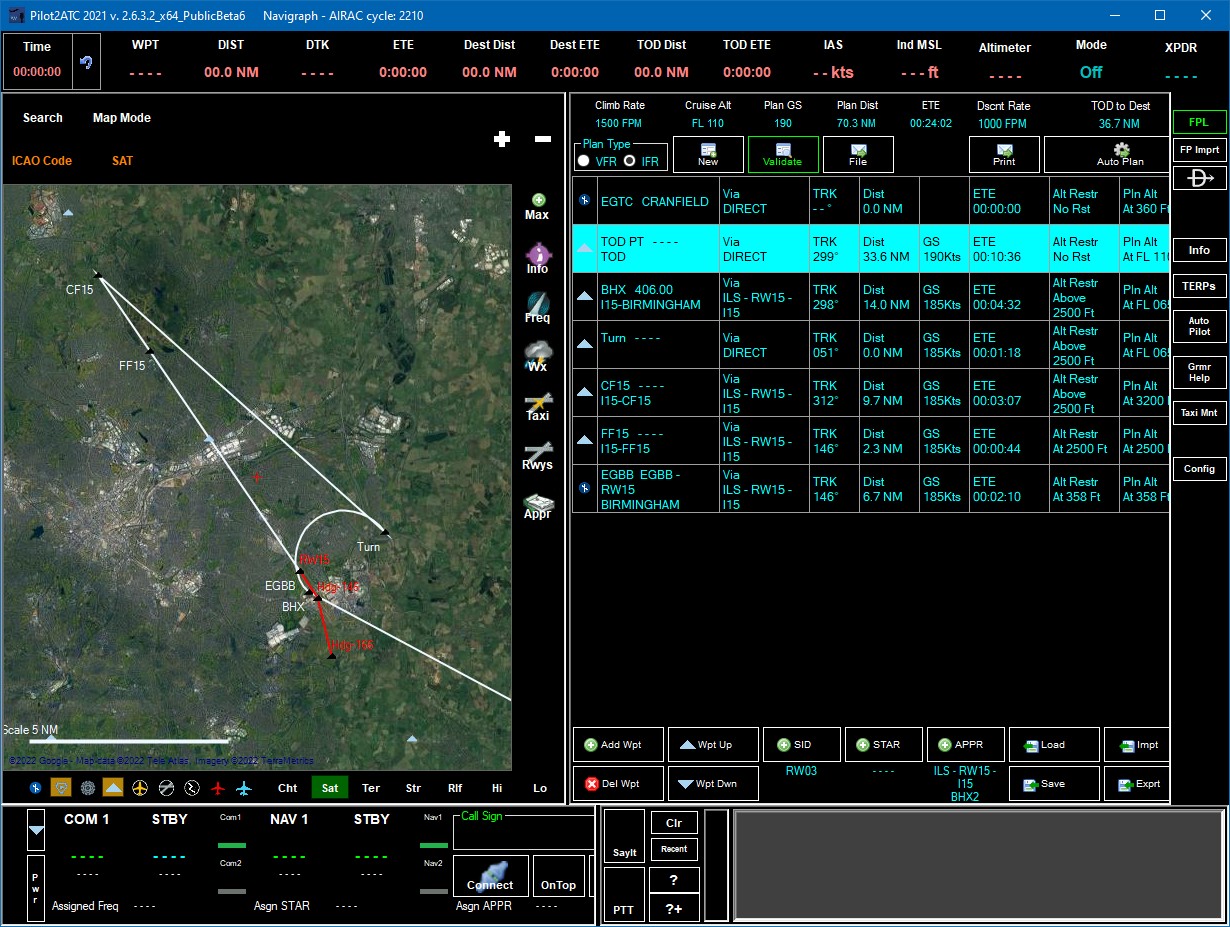Open the Map Mode menu
This screenshot has width=1230, height=927.
tap(122, 118)
